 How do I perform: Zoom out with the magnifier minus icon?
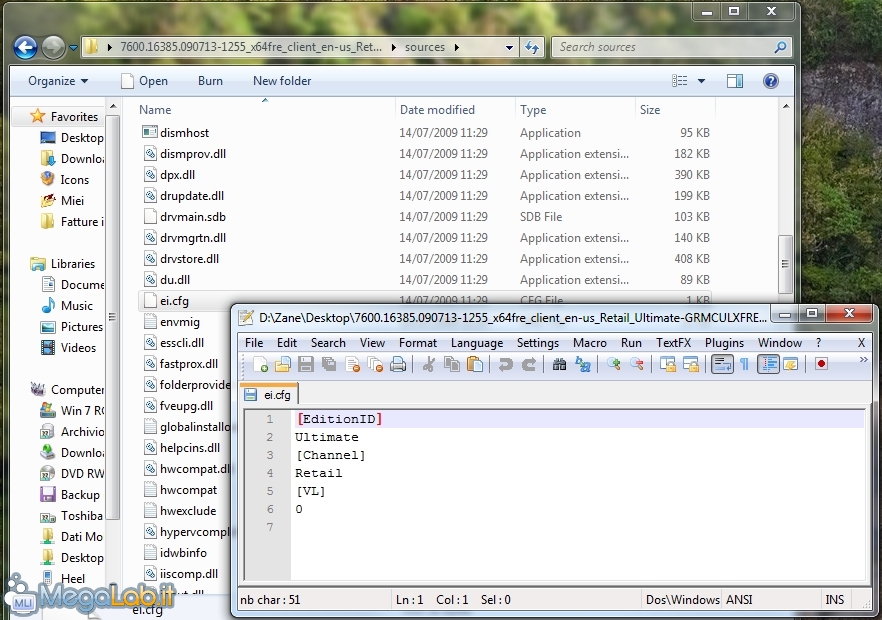637,365
